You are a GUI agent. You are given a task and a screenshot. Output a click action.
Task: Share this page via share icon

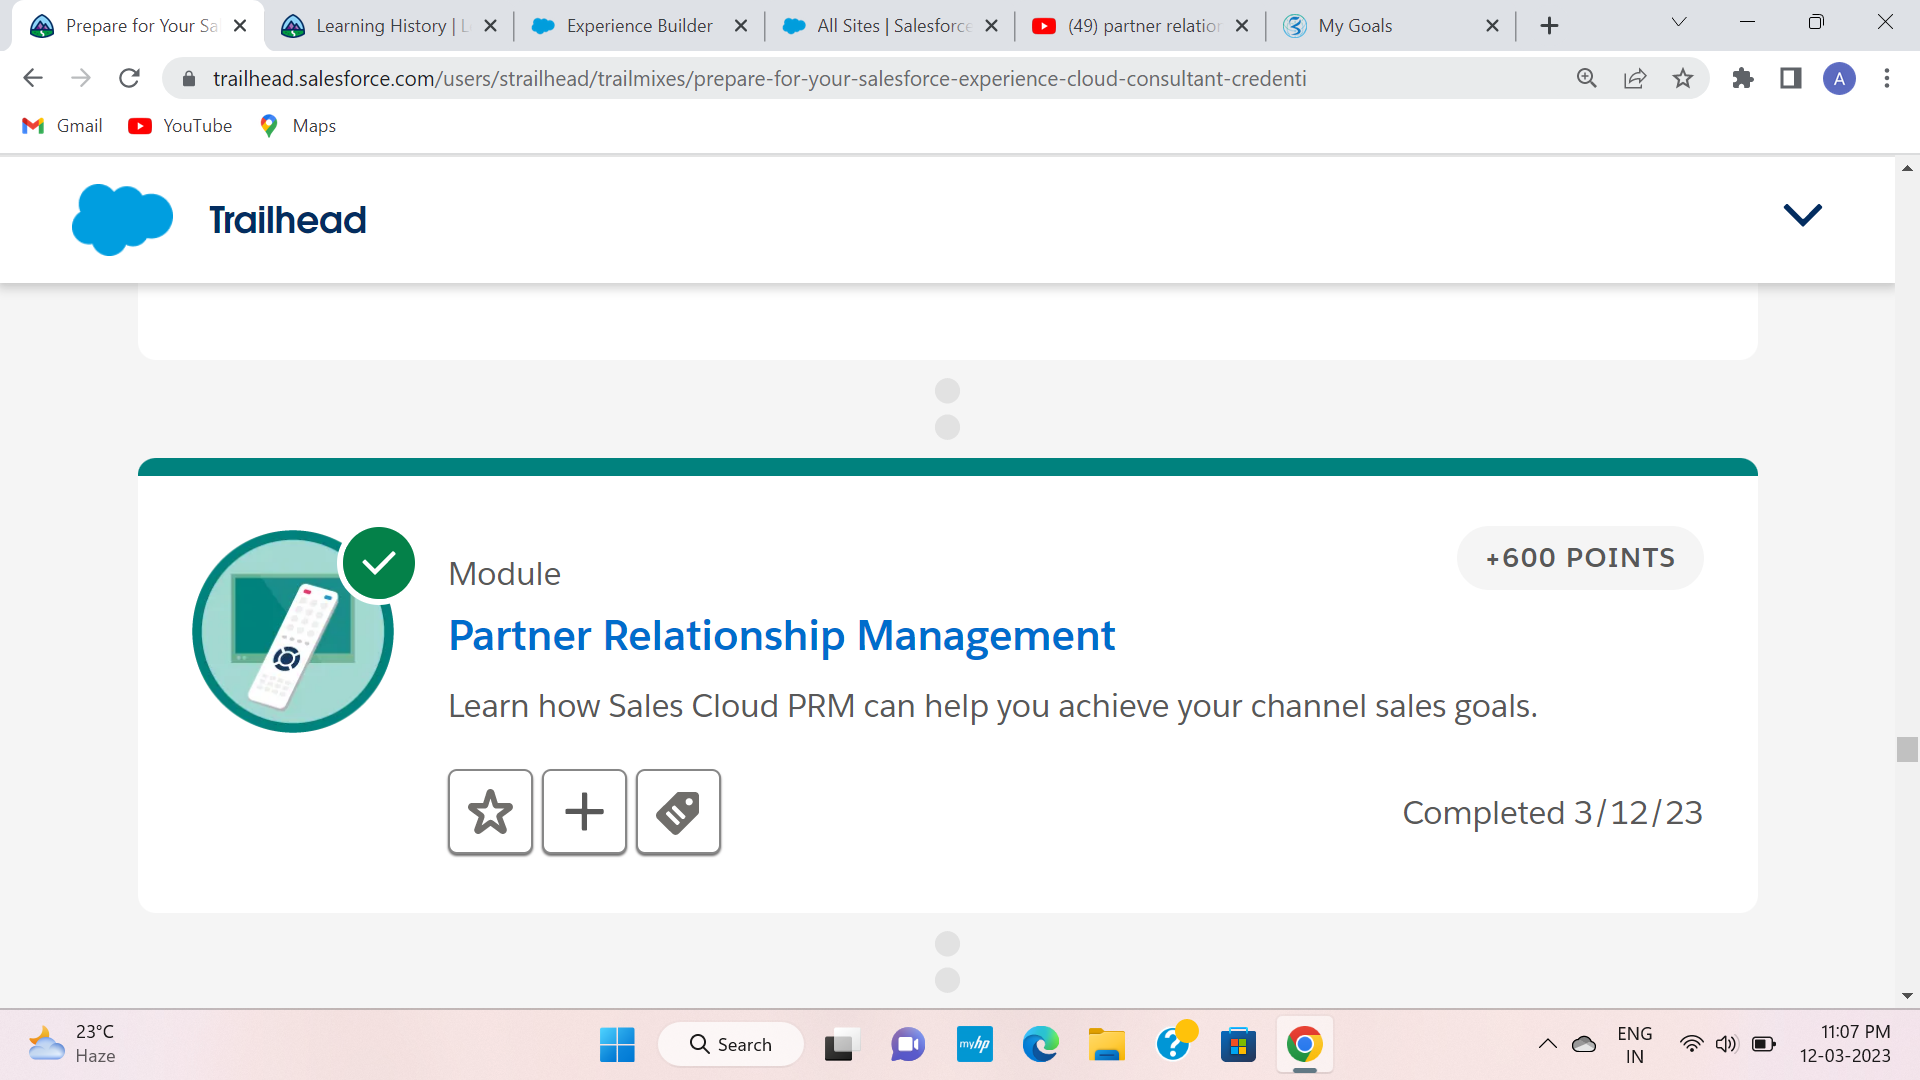coord(1635,78)
